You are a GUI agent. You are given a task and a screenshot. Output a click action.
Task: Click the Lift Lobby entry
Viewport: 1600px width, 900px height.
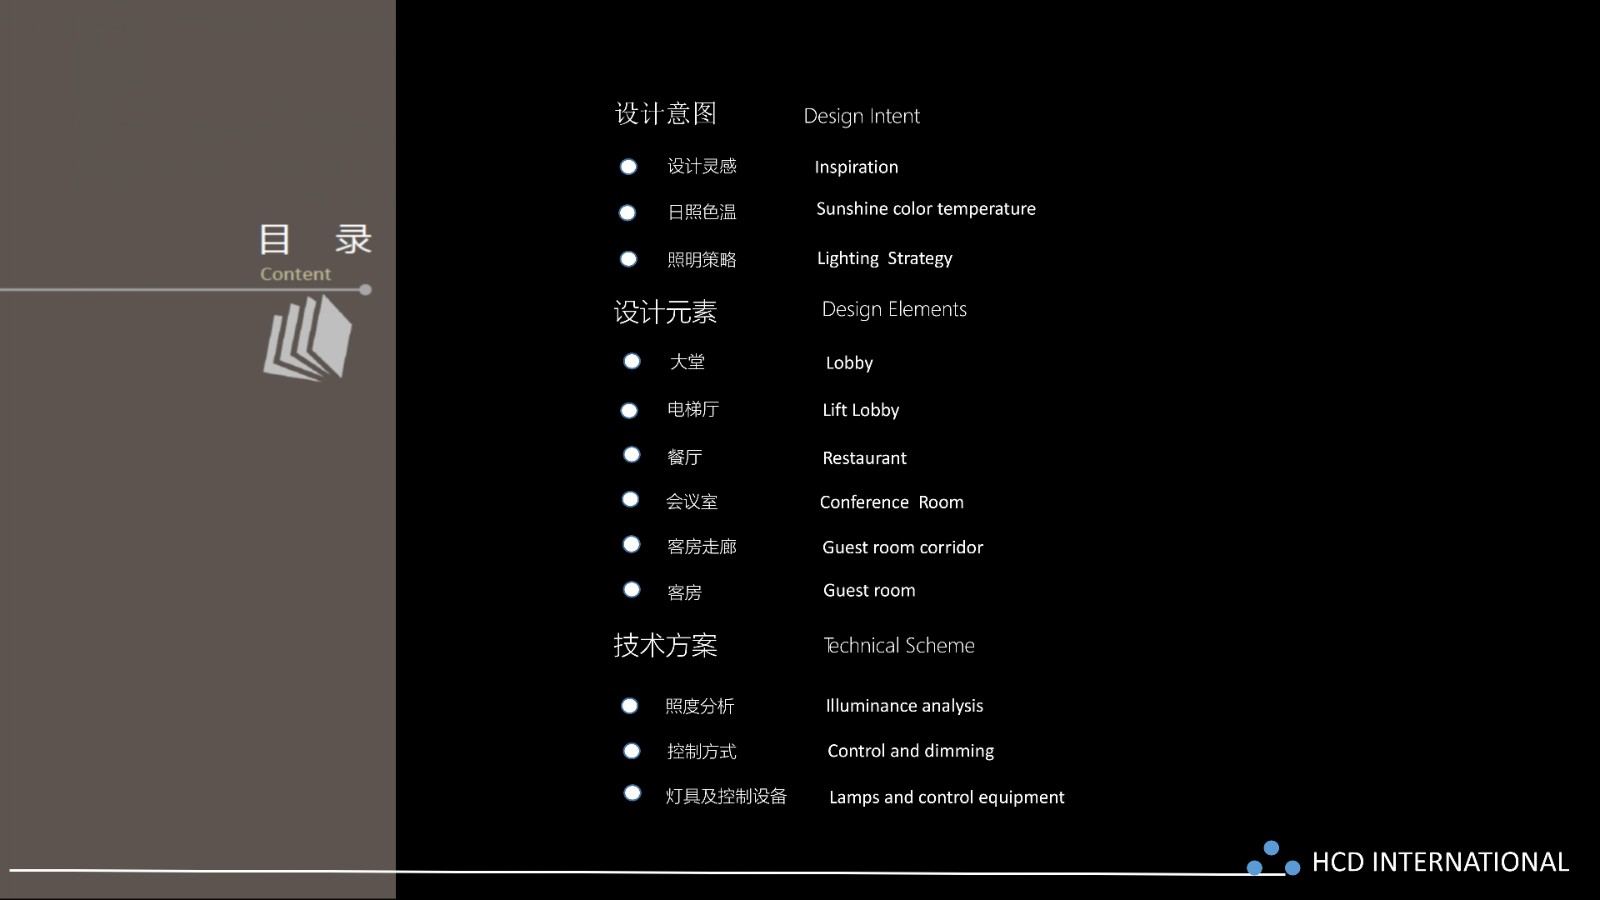(861, 411)
